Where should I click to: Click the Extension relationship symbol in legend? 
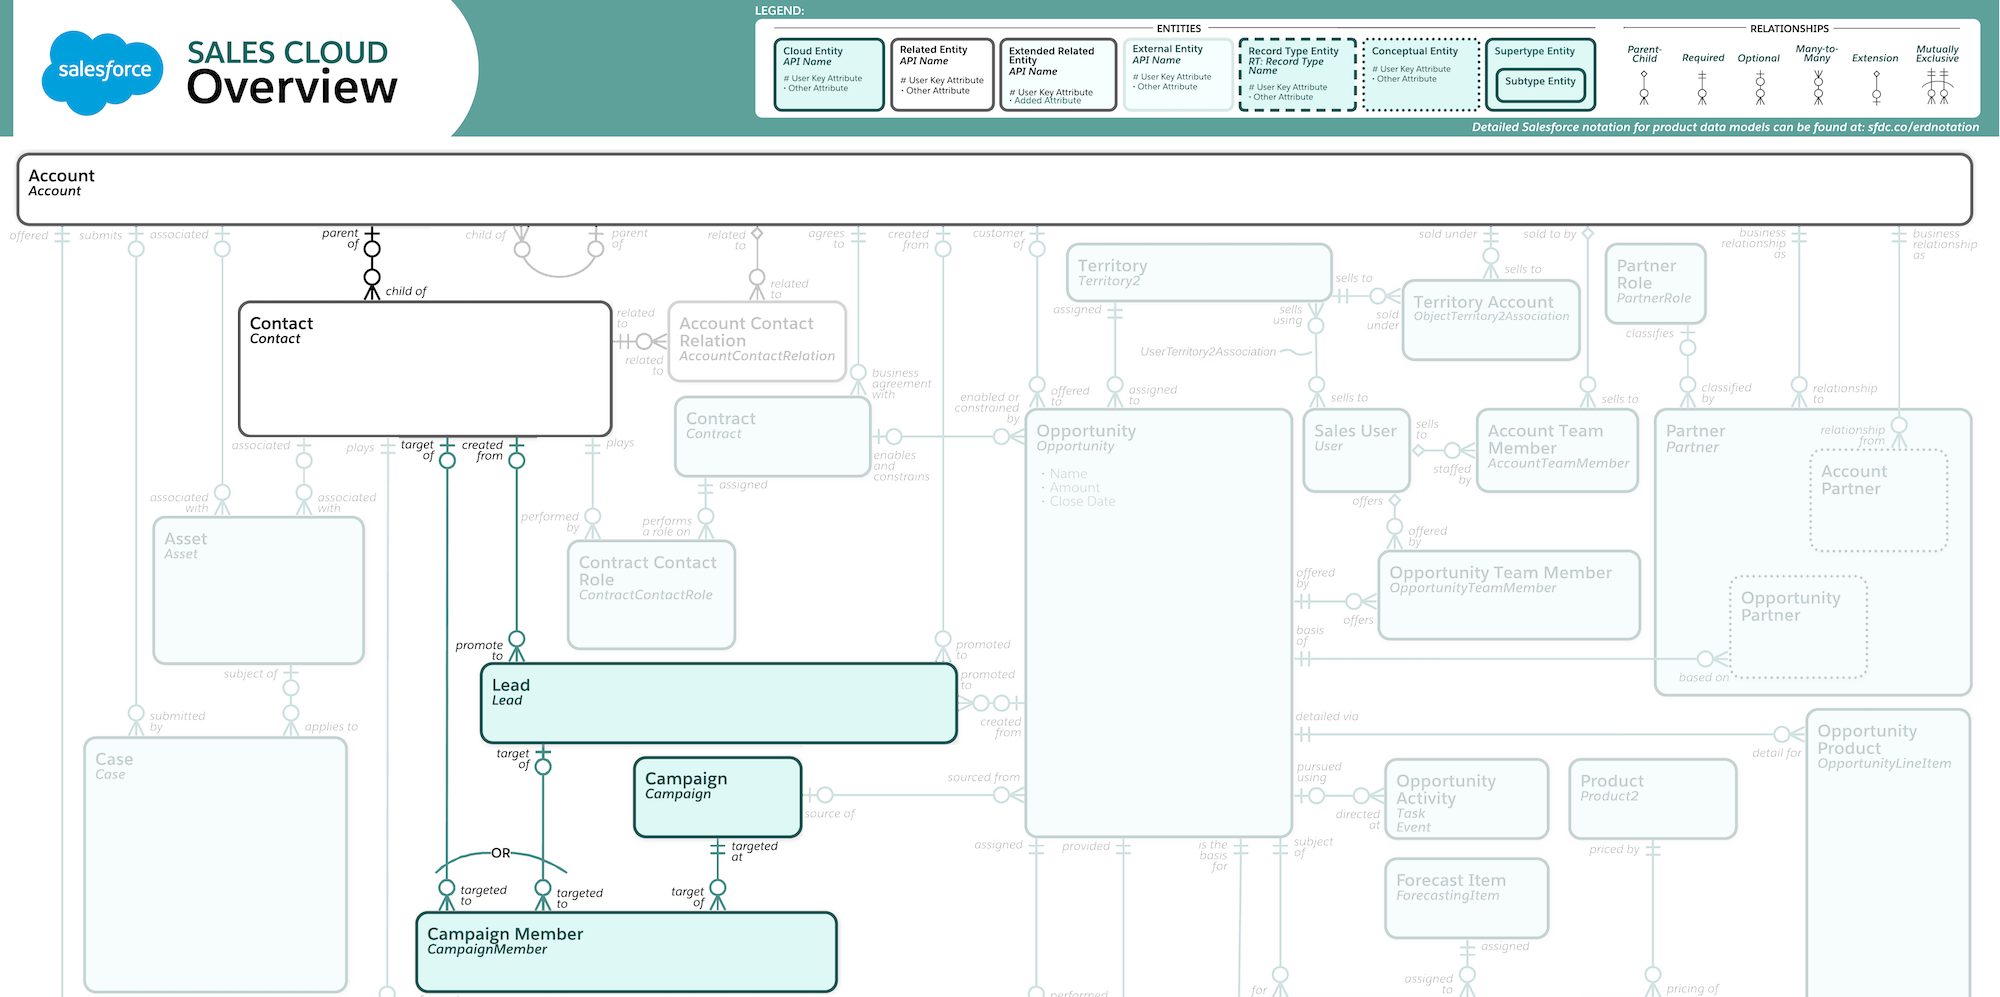(x=1876, y=88)
